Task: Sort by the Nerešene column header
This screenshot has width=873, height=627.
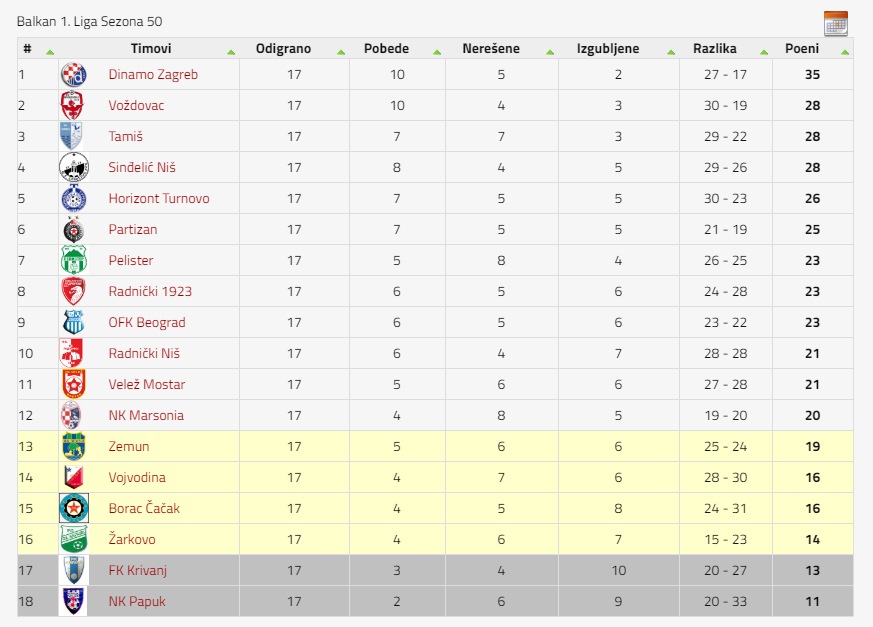Action: [x=491, y=48]
